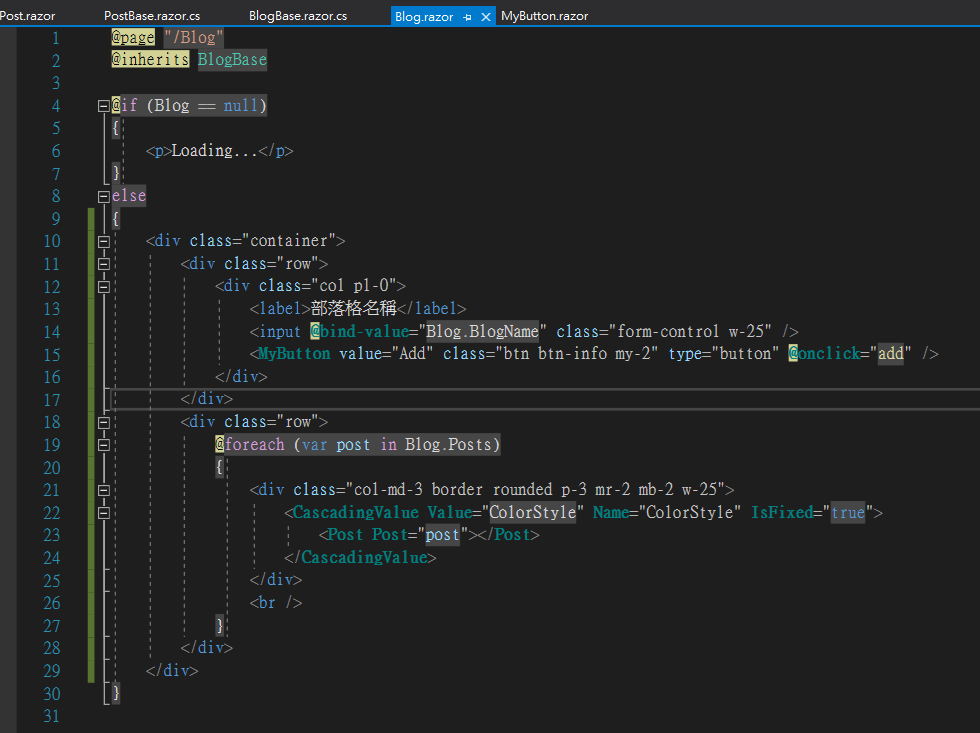Click the IsFixed attribute name
This screenshot has height=733, width=980.
click(782, 512)
